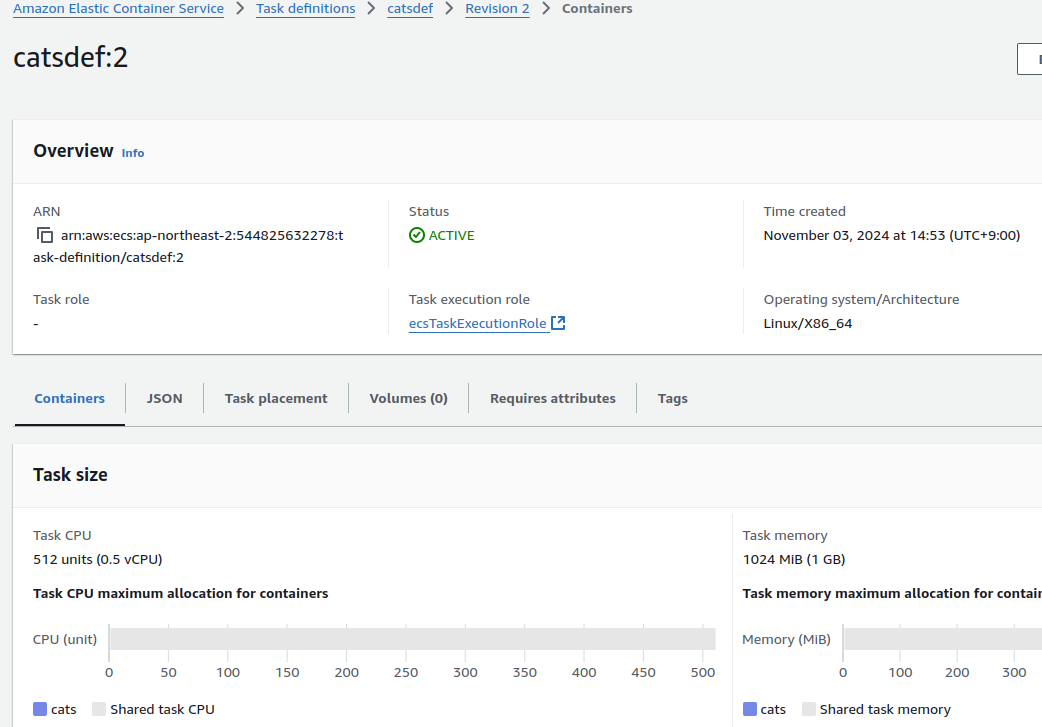Open the Task placement tab
This screenshot has width=1042, height=727.
click(x=276, y=398)
